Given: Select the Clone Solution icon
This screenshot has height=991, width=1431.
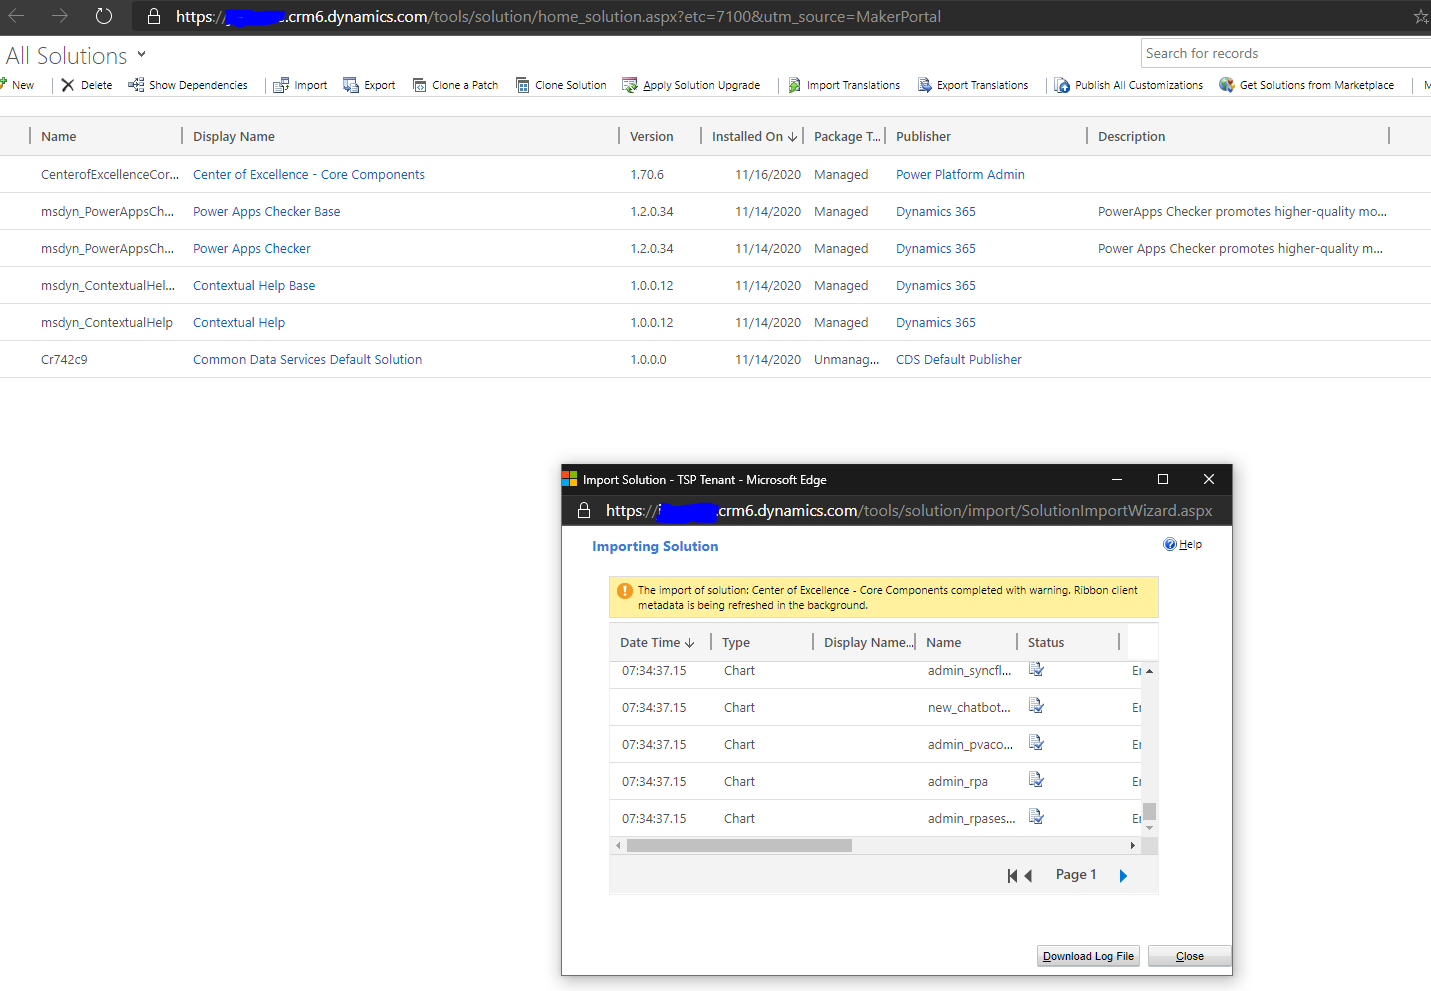Looking at the screenshot, I should (560, 85).
